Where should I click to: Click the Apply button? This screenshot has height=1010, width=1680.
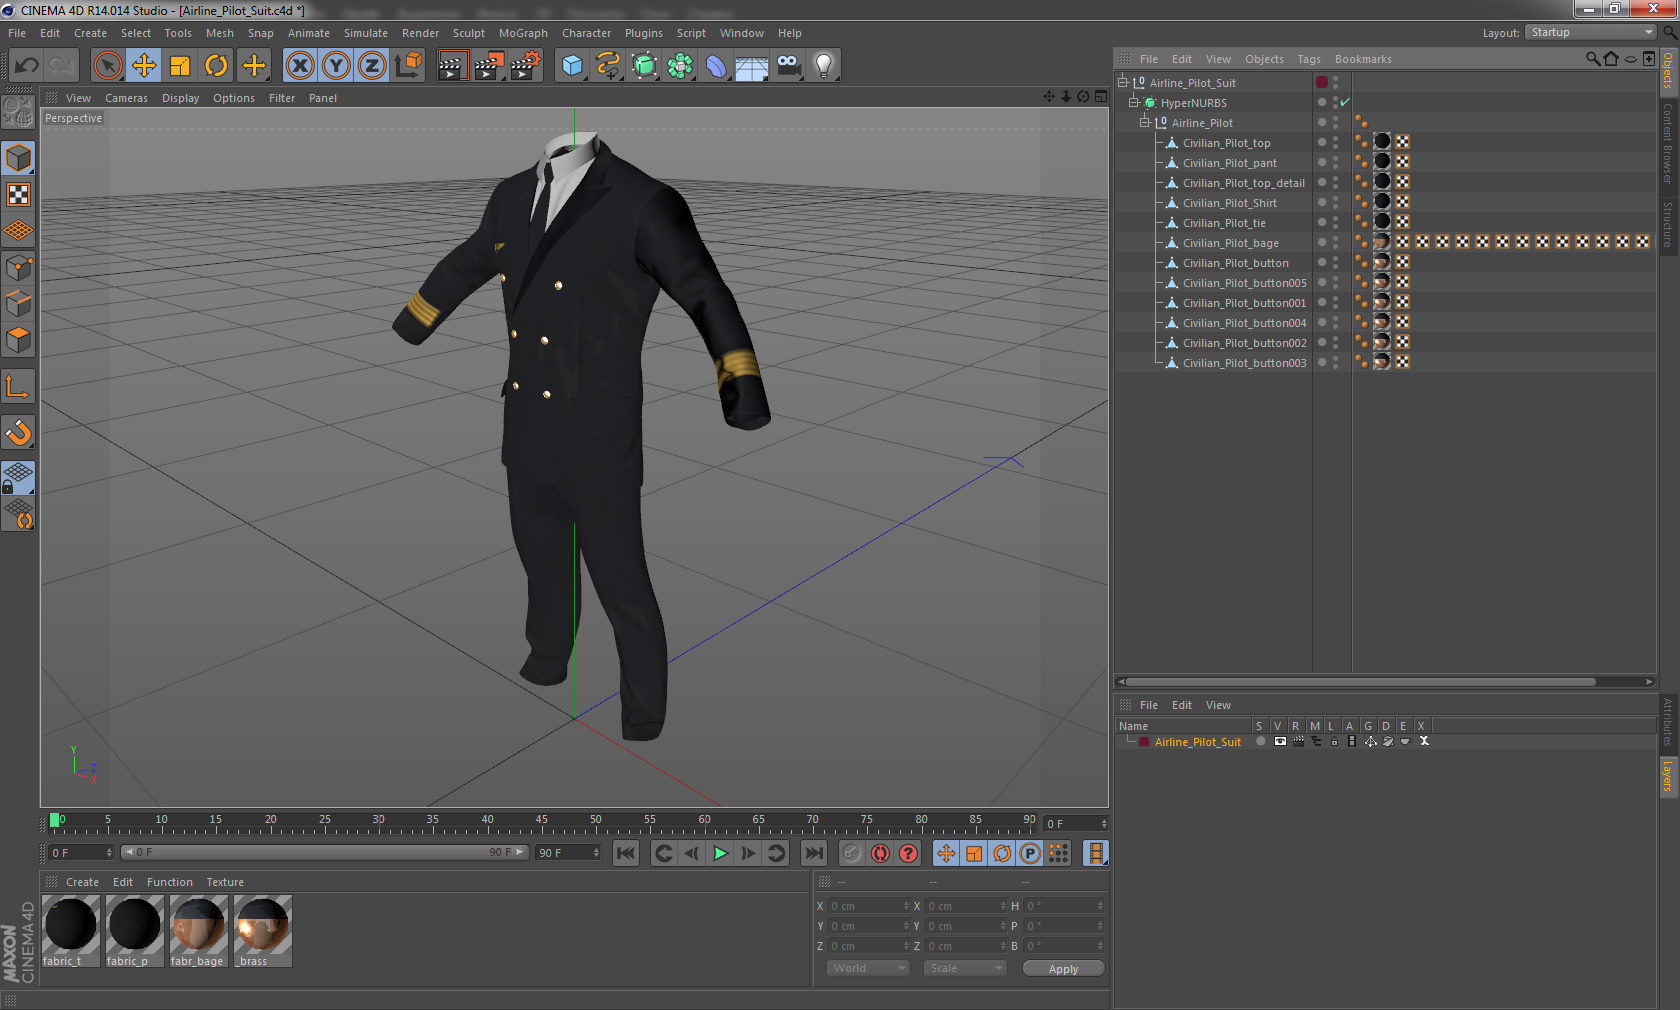tap(1063, 968)
